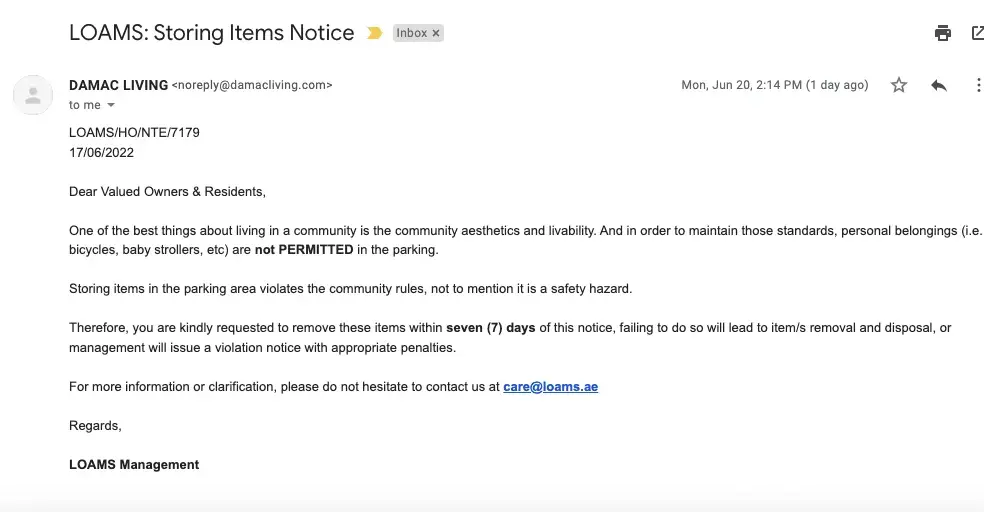Click the reference number LOAMS/HO/NTE/7179
This screenshot has height=512, width=984.
(x=134, y=132)
